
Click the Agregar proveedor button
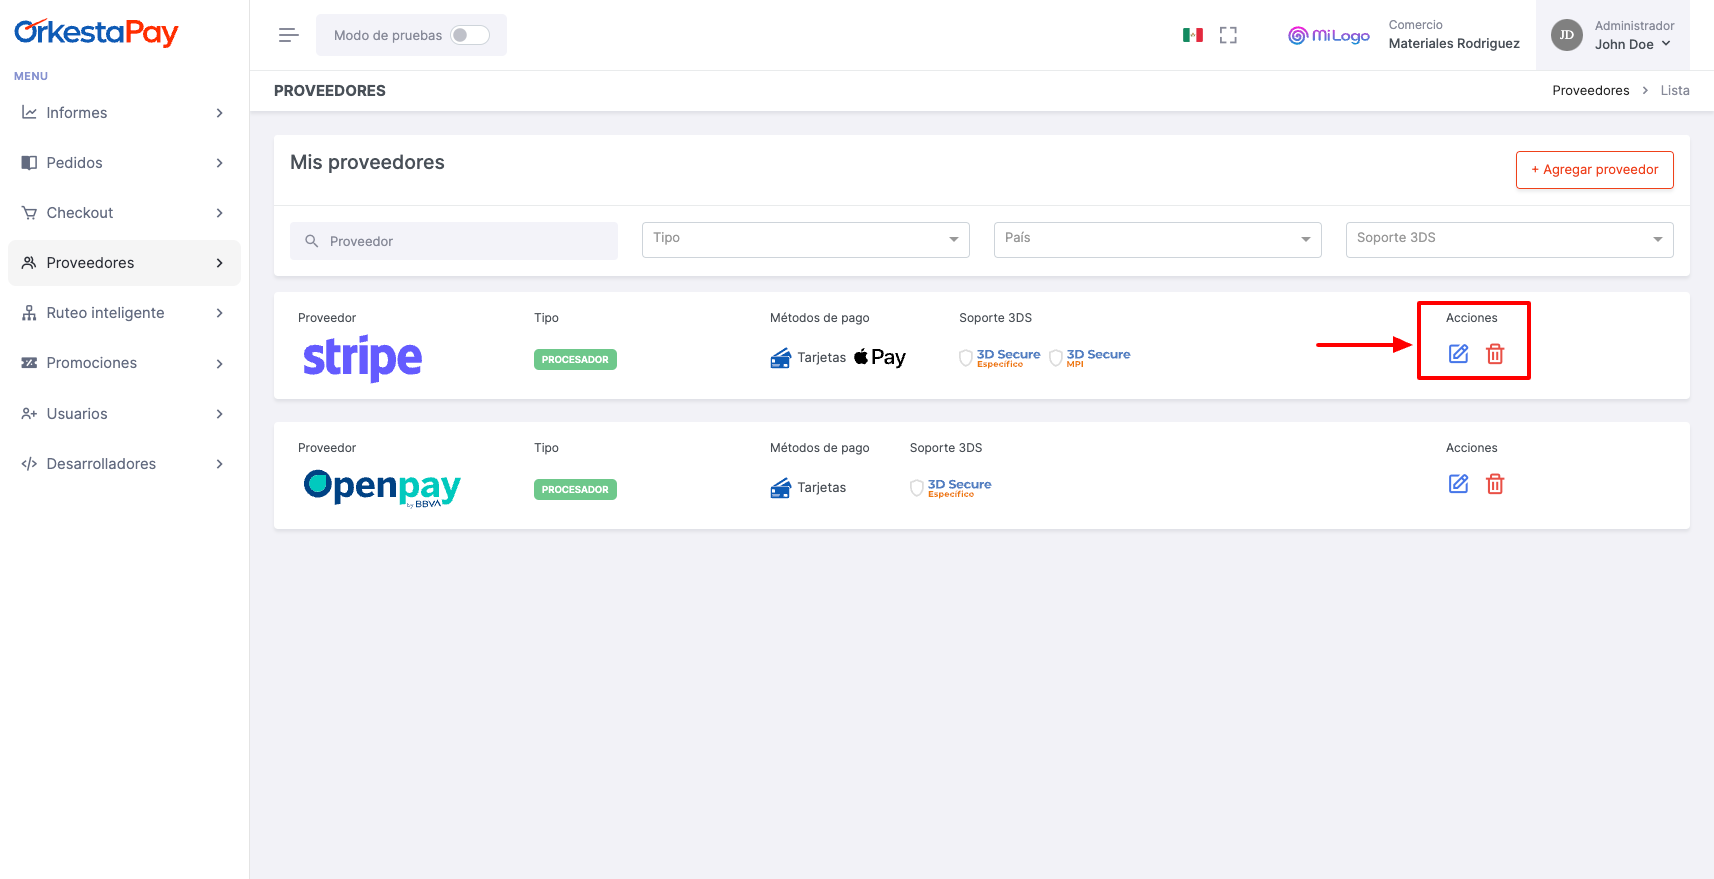coord(1594,170)
